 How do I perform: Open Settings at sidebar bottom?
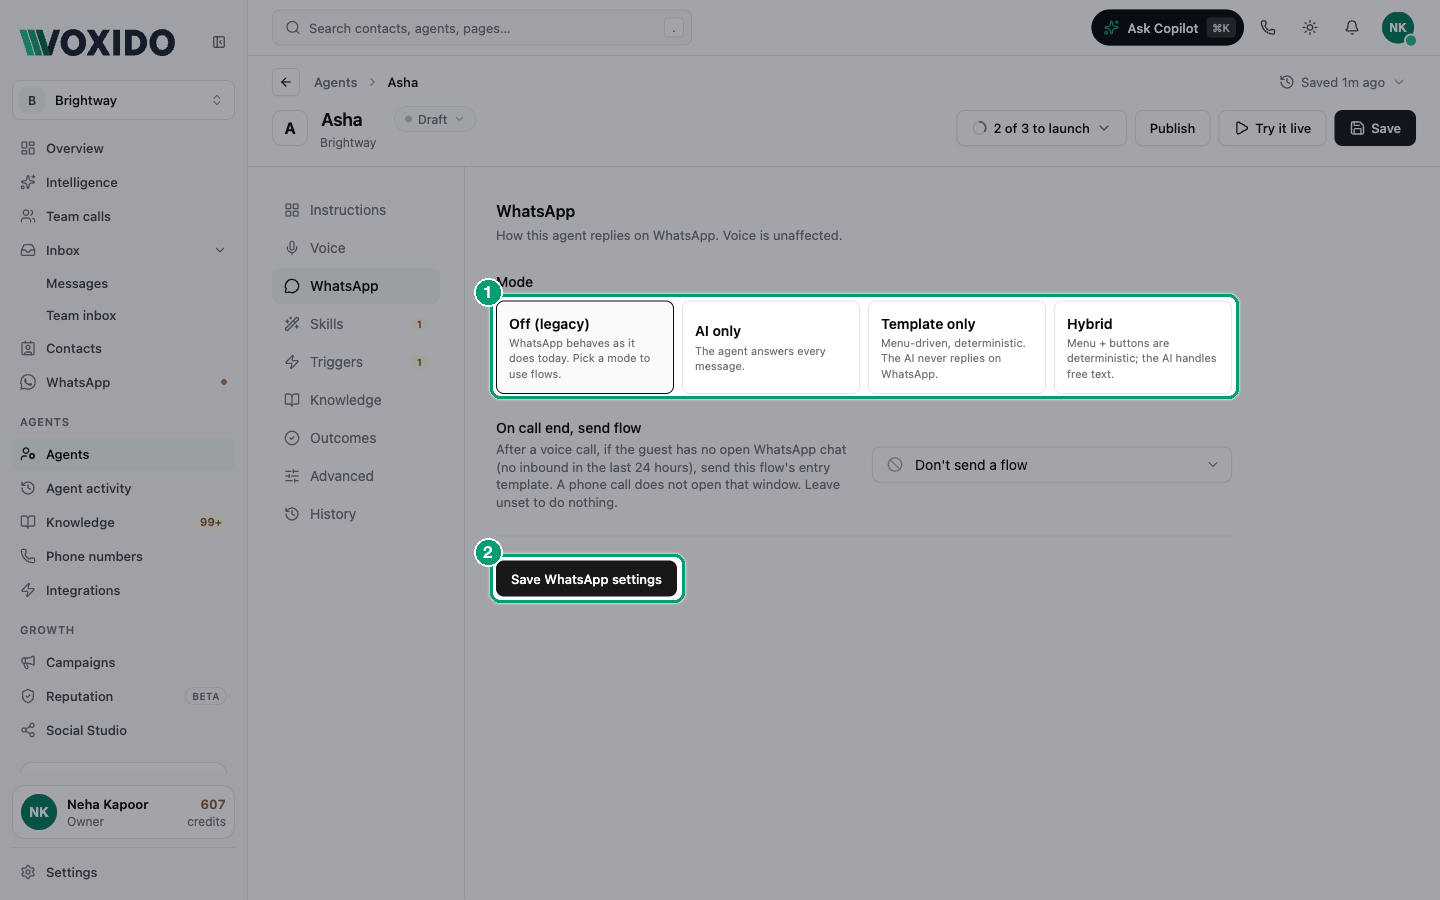tap(123, 872)
